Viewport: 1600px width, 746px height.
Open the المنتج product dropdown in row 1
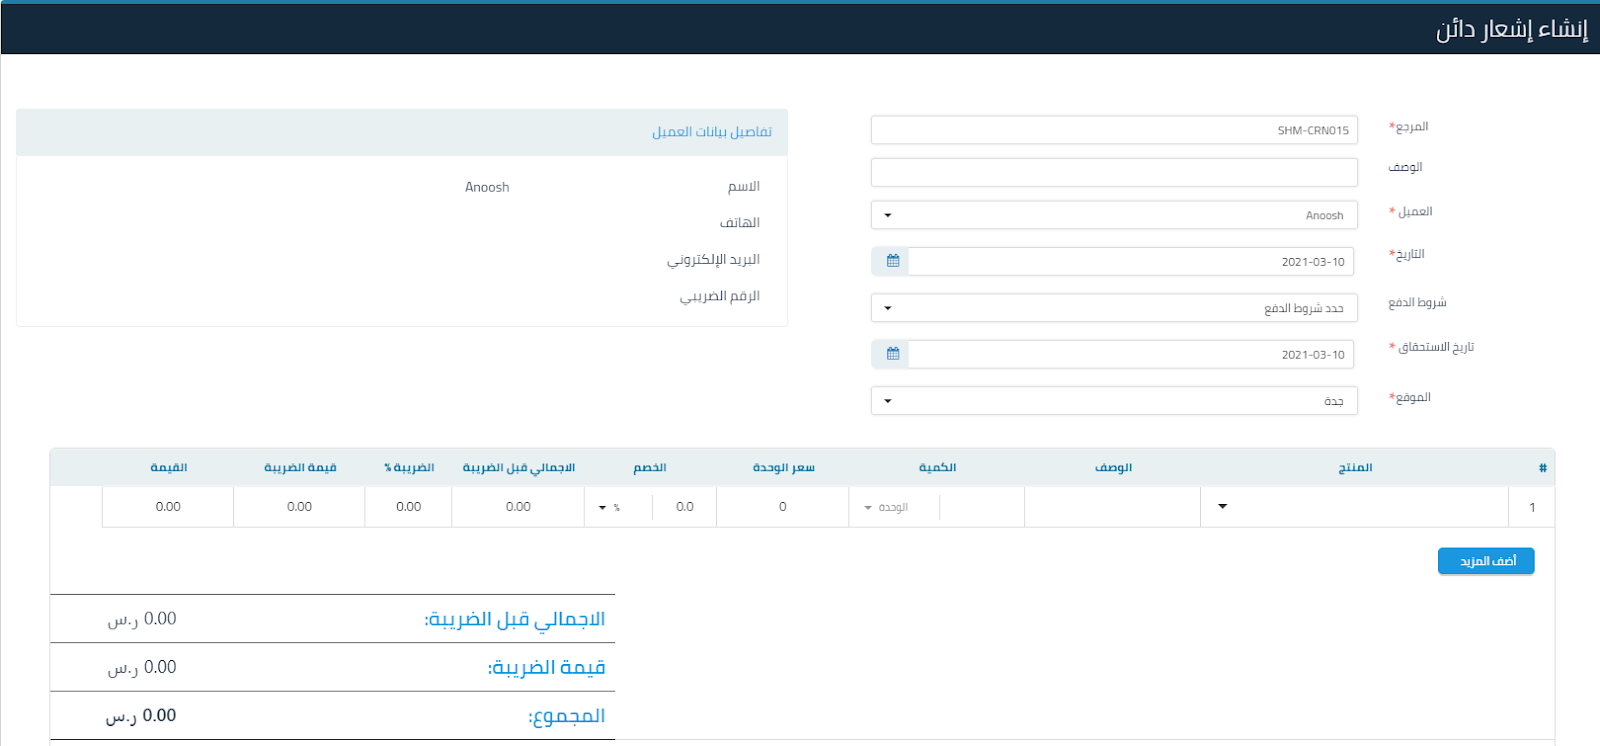(1354, 507)
